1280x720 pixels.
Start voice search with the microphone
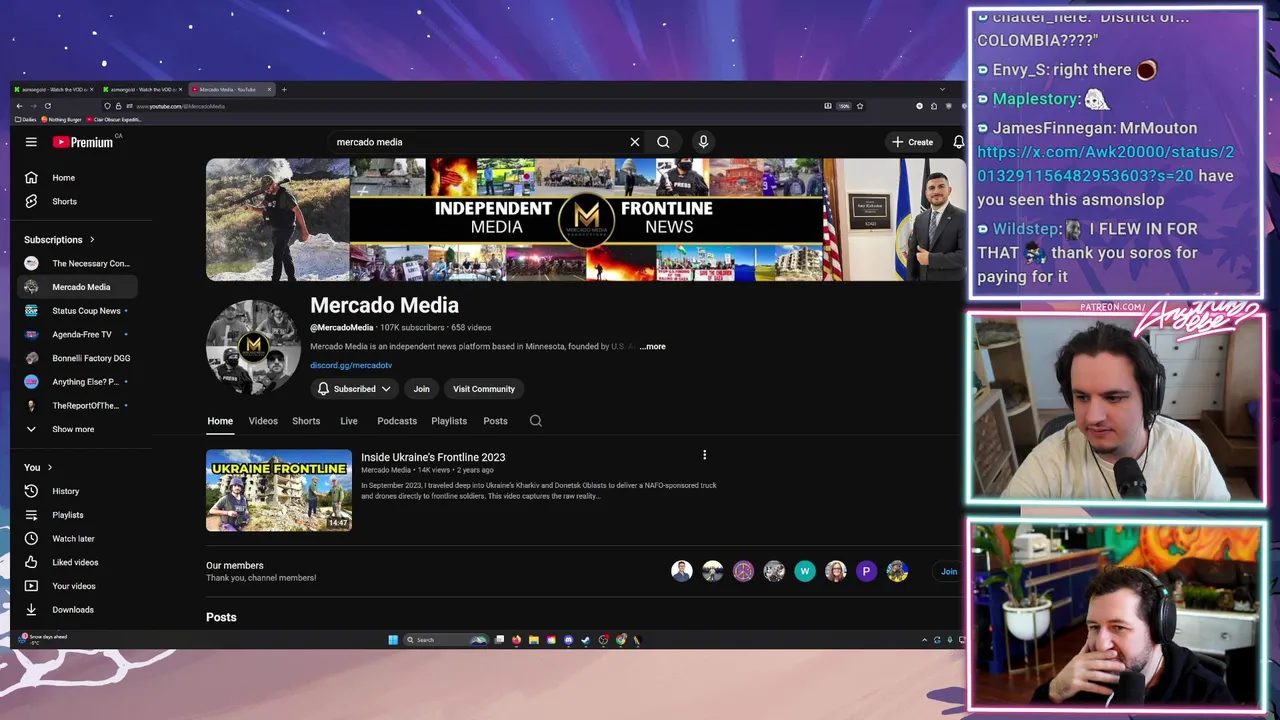pyautogui.click(x=703, y=142)
